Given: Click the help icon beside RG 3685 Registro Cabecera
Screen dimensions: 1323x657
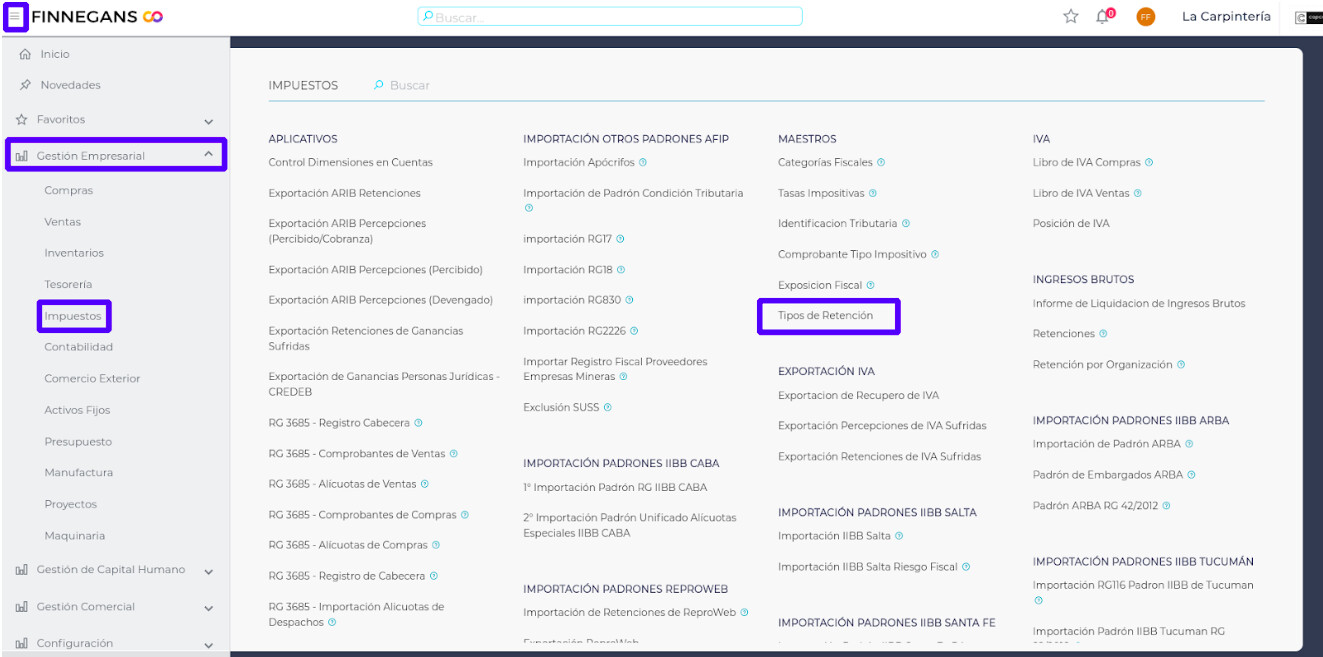Looking at the screenshot, I should [419, 423].
